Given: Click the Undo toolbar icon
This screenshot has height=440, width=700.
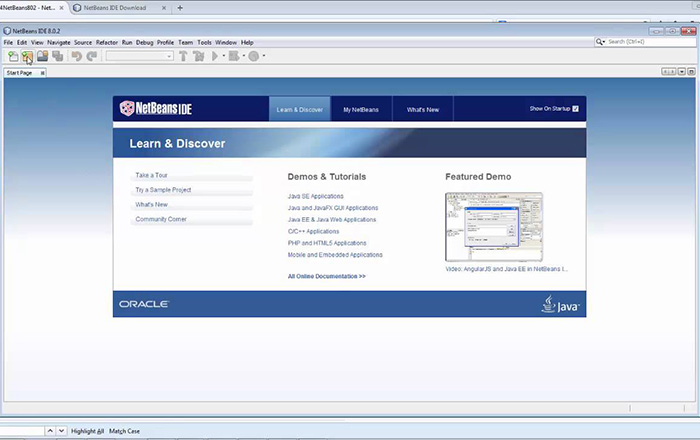Looking at the screenshot, I should (77, 56).
